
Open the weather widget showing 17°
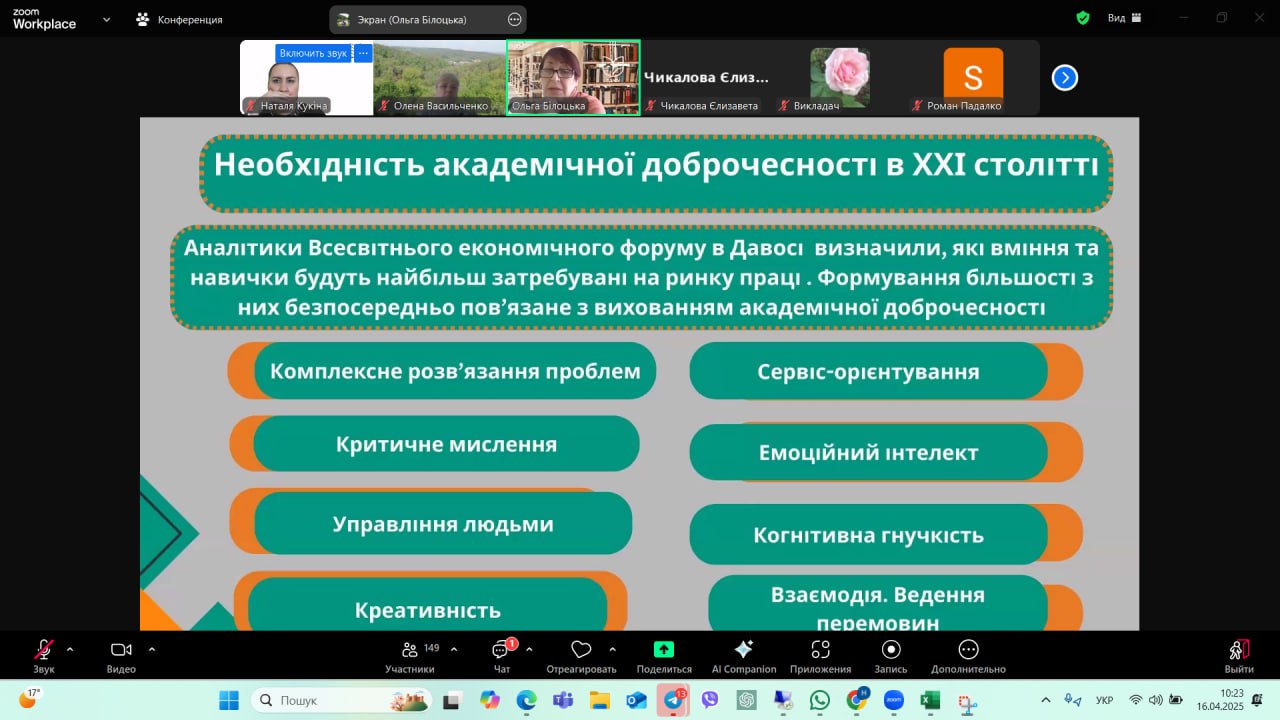[x=29, y=698]
